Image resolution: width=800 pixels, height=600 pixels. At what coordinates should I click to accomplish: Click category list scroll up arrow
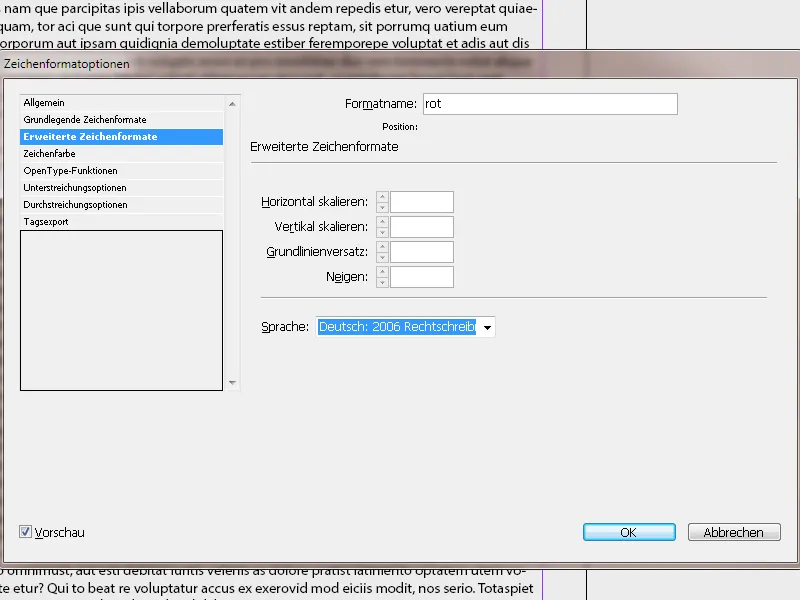coord(232,104)
